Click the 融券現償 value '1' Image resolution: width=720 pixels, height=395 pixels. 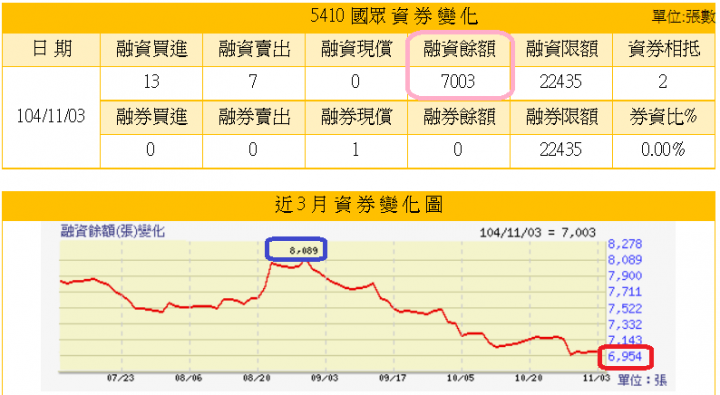coord(355,150)
